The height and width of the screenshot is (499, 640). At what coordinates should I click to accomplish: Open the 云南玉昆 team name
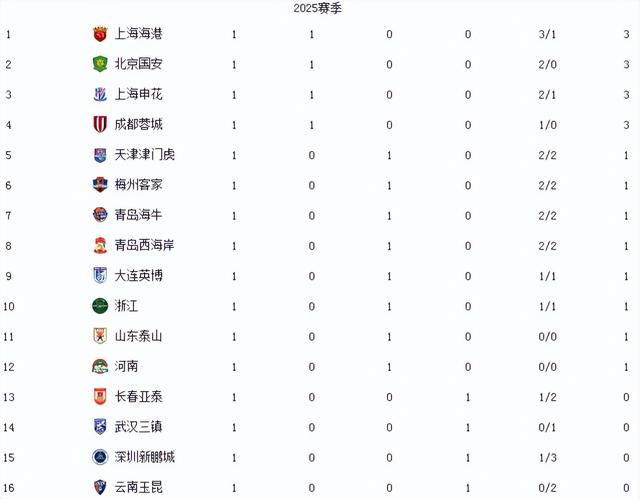(x=138, y=487)
